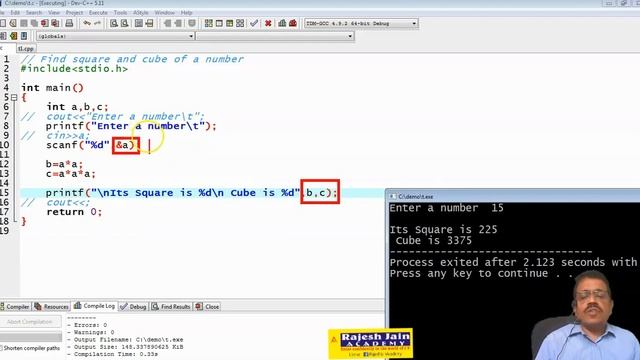This screenshot has height=360, width=640.
Task: Click the blue bookmark icon in second toolbar row
Action: pos(24,36)
